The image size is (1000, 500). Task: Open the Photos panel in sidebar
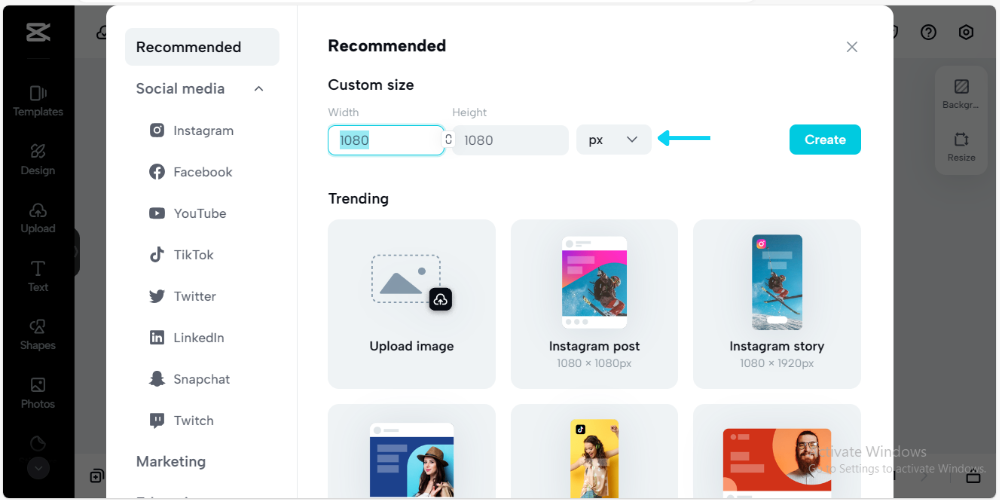[38, 392]
